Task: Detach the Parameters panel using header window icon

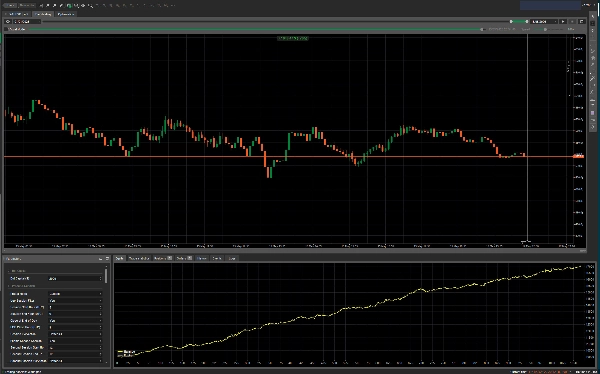Action: pyautogui.click(x=107, y=259)
